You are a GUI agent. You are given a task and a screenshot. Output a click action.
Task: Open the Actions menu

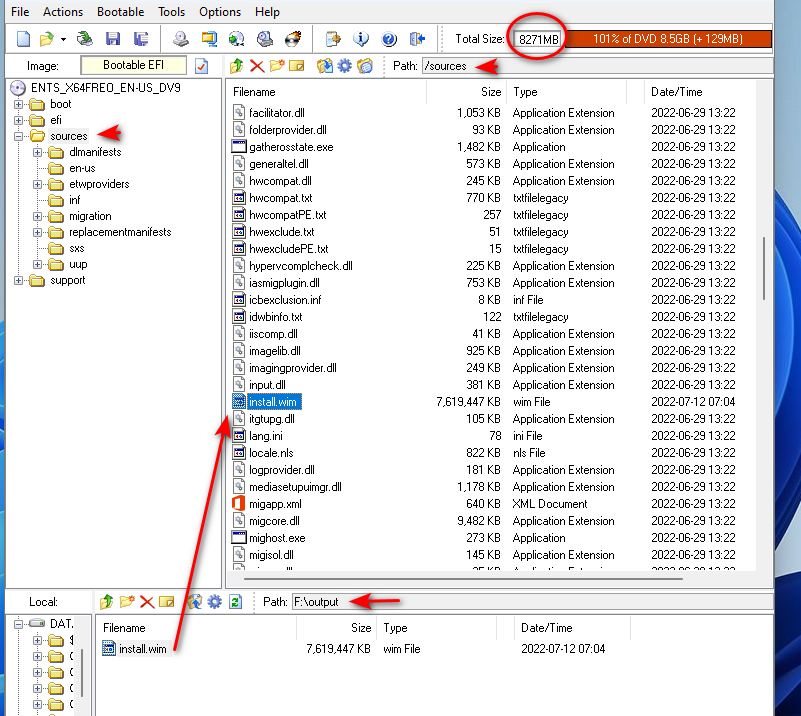coord(63,12)
